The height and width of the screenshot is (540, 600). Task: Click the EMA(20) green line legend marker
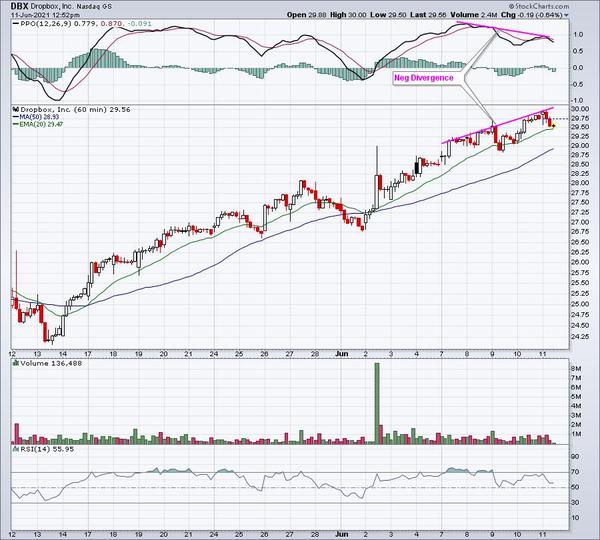point(15,125)
